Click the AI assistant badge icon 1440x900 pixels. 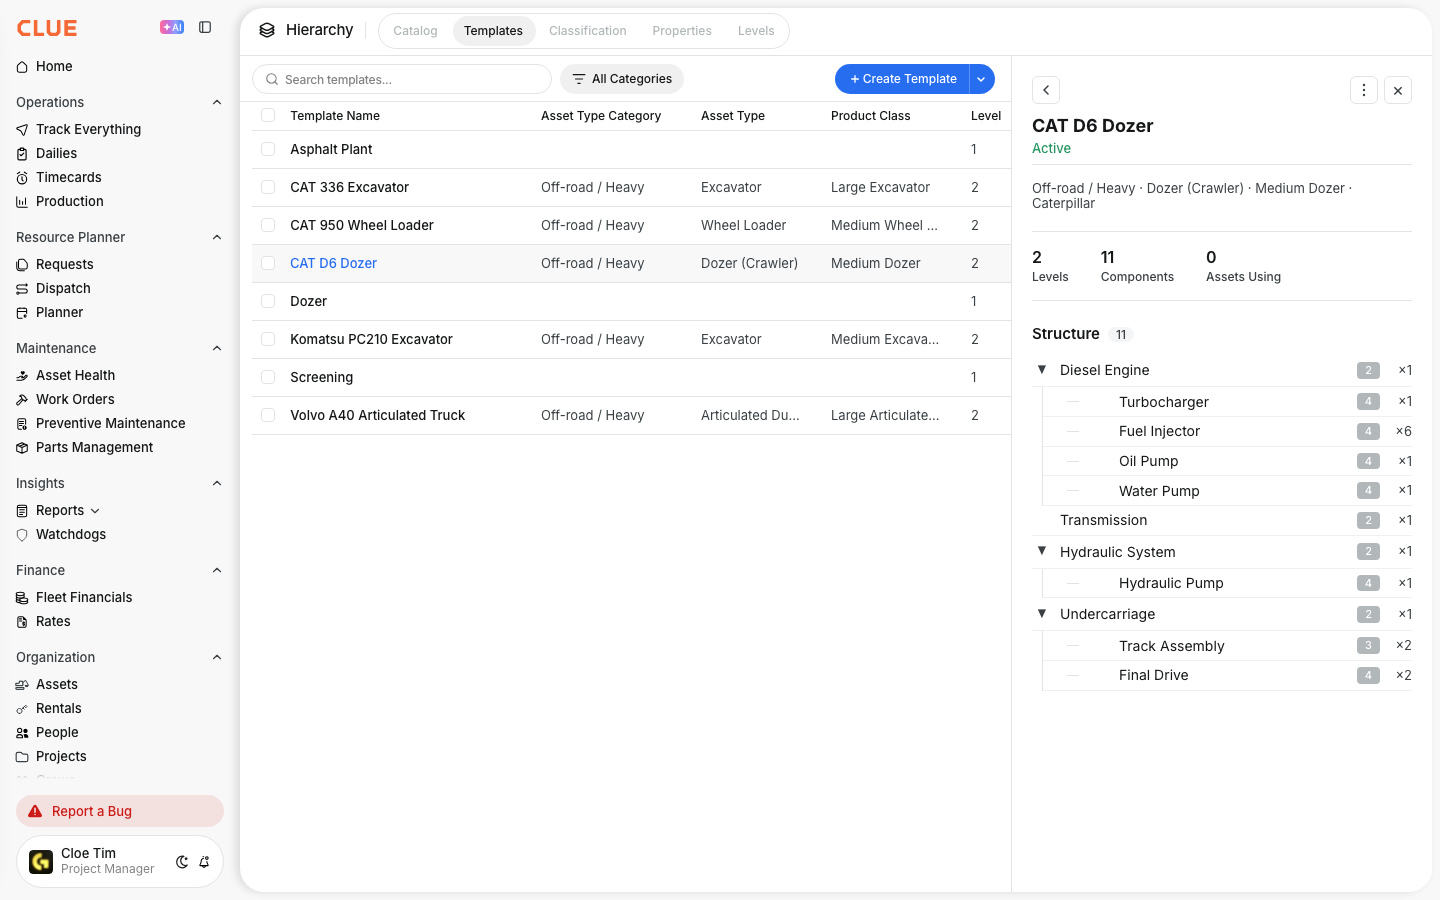coord(172,27)
